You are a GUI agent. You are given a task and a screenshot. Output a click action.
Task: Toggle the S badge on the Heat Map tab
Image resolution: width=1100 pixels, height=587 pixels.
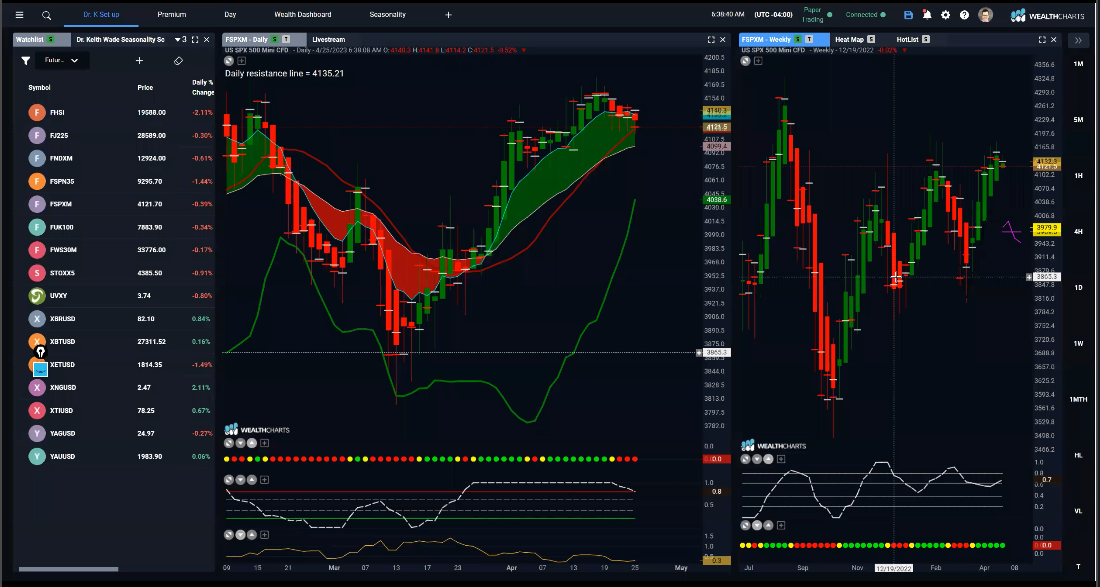point(871,40)
